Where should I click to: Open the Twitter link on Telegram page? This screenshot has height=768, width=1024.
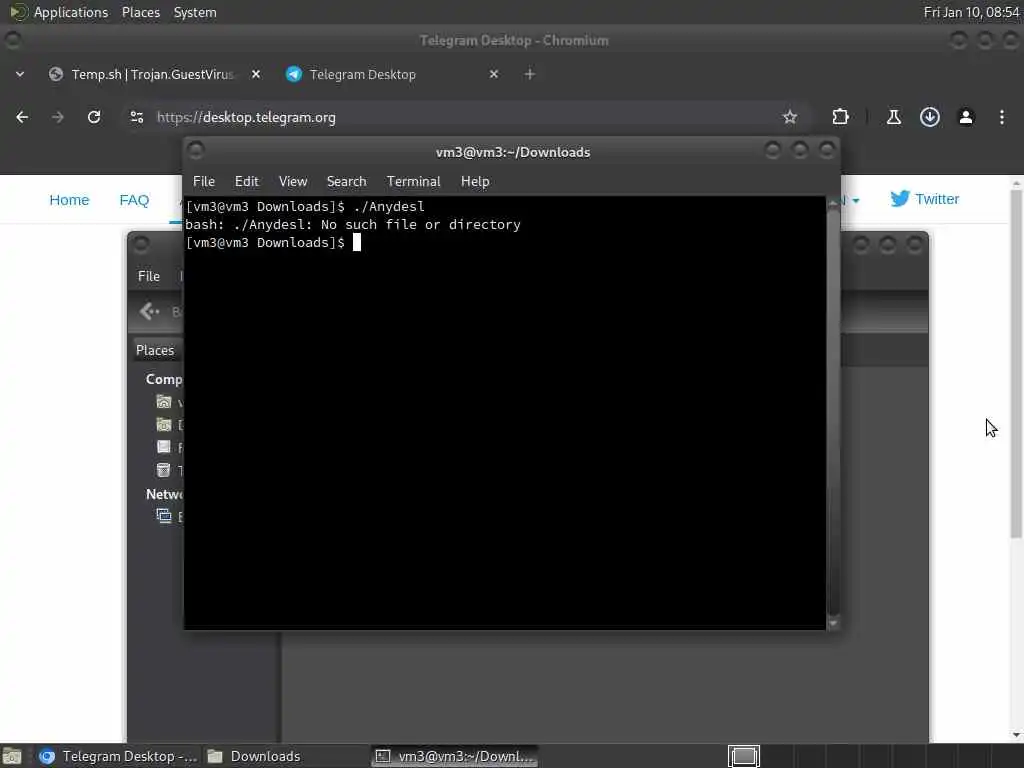[x=924, y=199]
